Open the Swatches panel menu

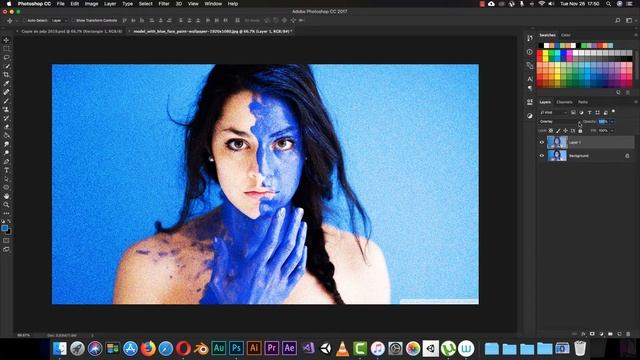tap(635, 35)
